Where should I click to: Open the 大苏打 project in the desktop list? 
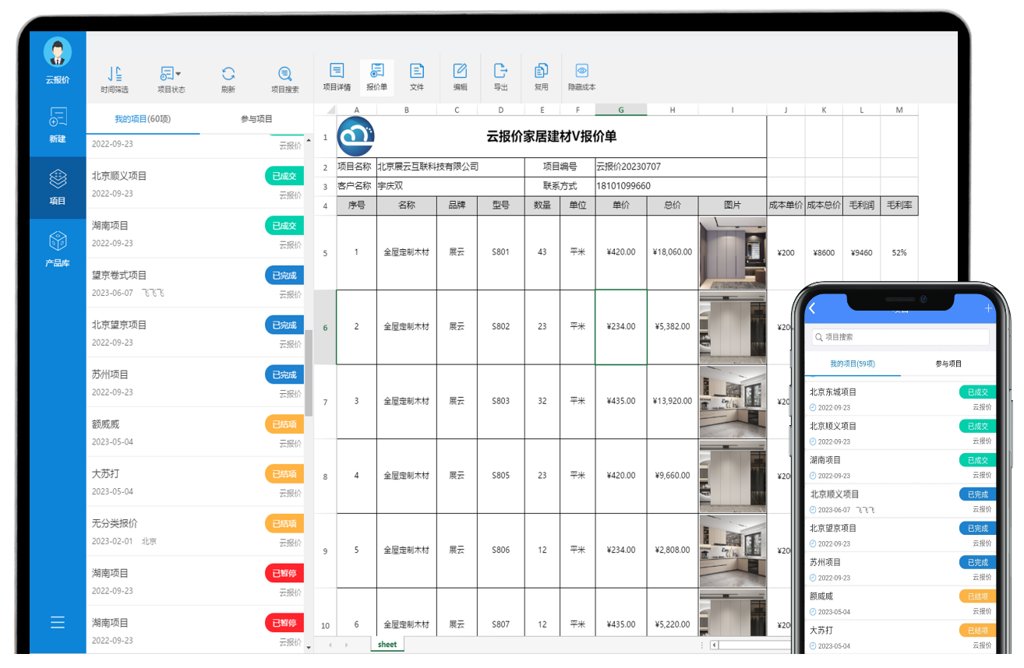pos(195,482)
